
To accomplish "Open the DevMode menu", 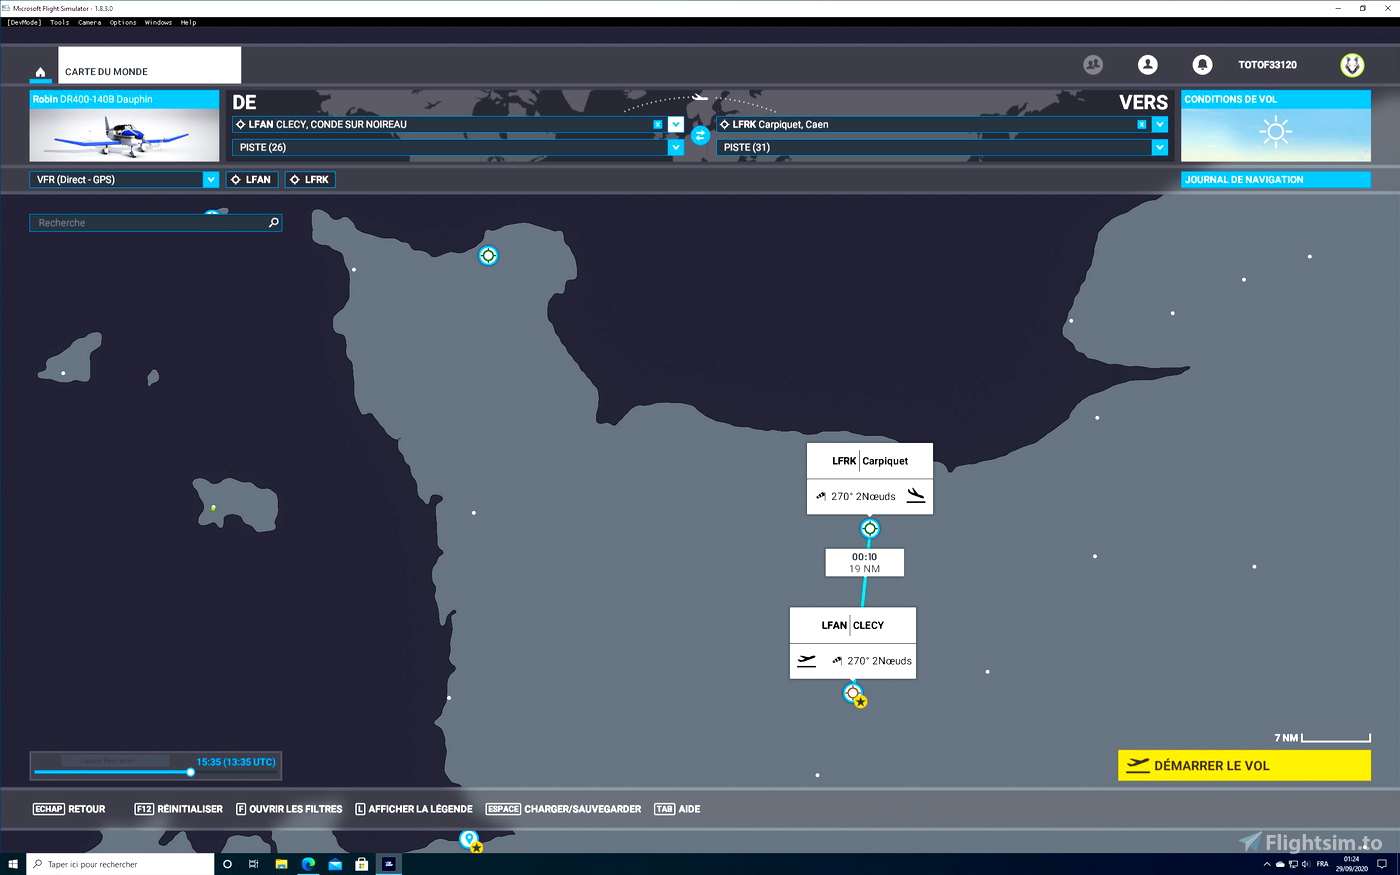I will pyautogui.click(x=24, y=22).
